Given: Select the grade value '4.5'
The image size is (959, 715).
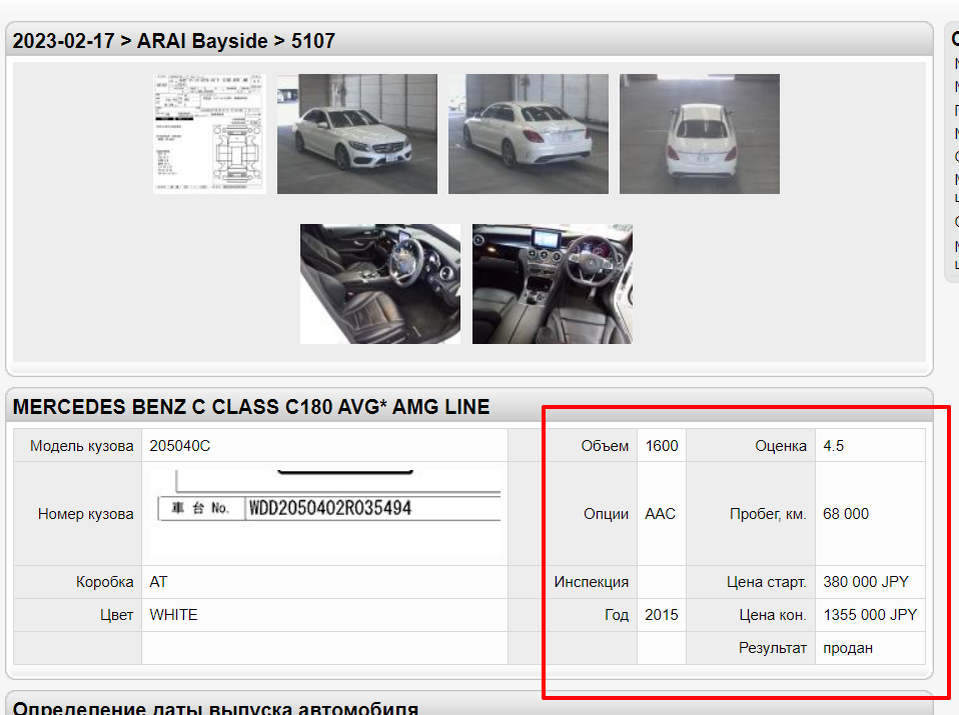Looking at the screenshot, I should click(x=834, y=446).
